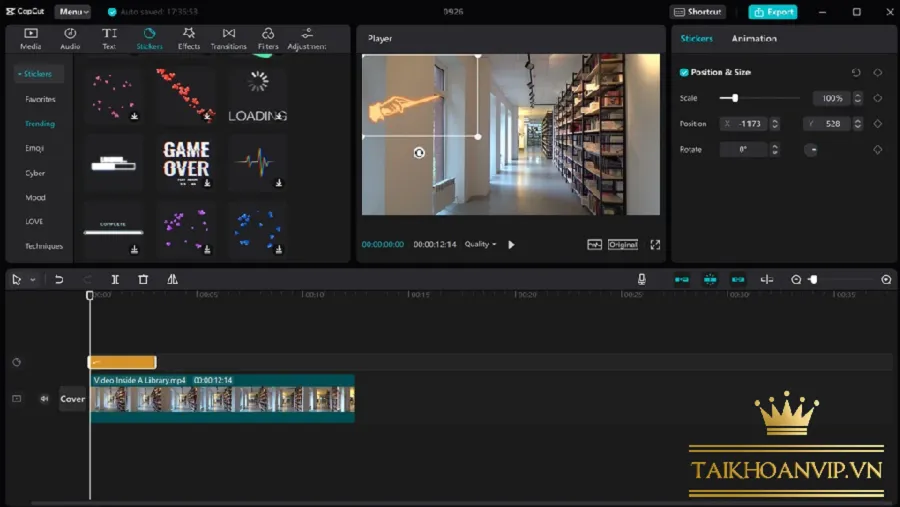Choose the GAME OVER sticker
The width and height of the screenshot is (900, 507).
[x=185, y=162]
